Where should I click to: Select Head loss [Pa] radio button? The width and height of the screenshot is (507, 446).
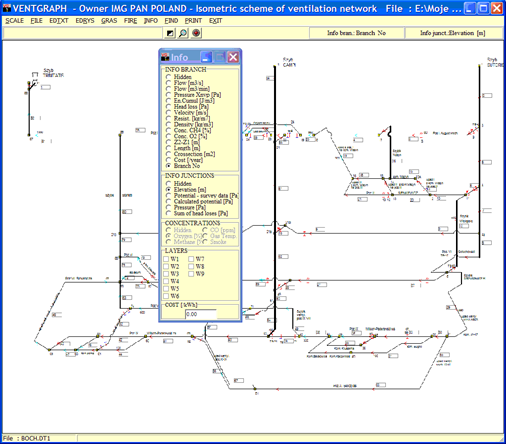(168, 107)
